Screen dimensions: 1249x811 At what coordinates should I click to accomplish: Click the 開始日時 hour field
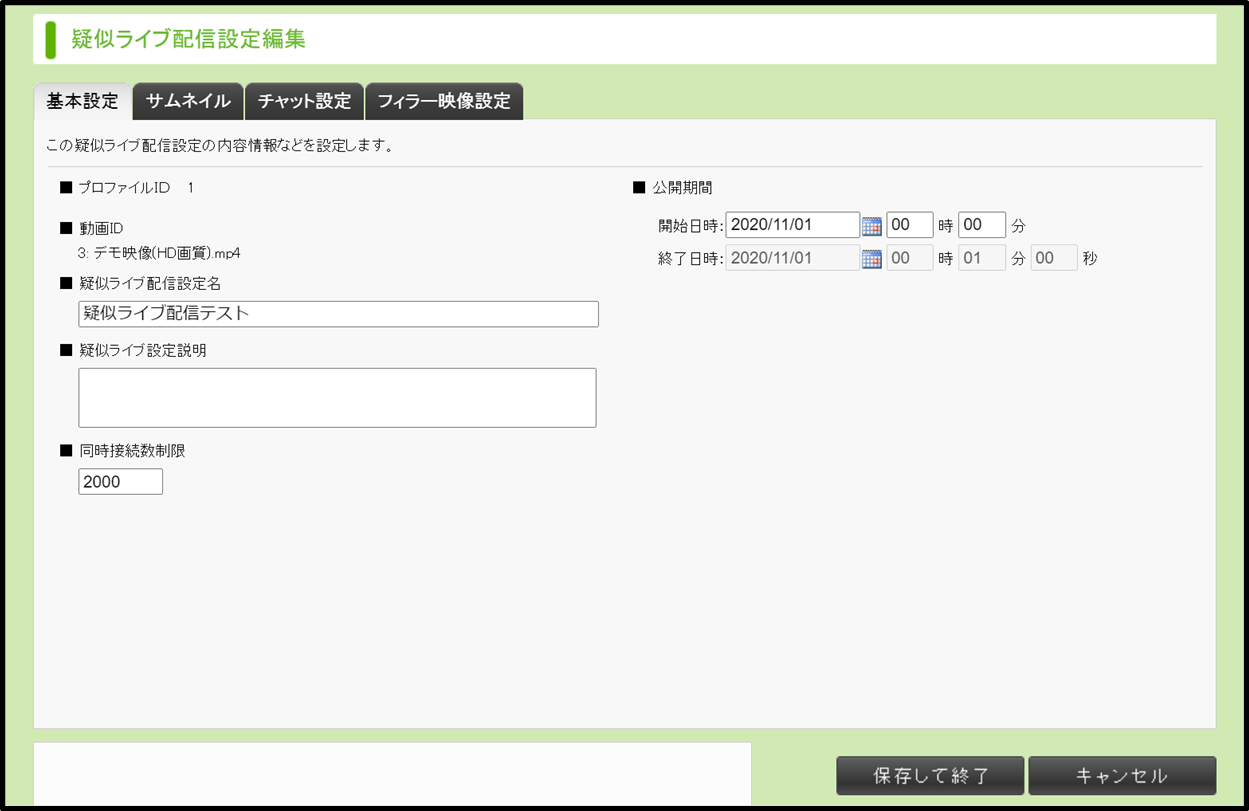tap(910, 225)
